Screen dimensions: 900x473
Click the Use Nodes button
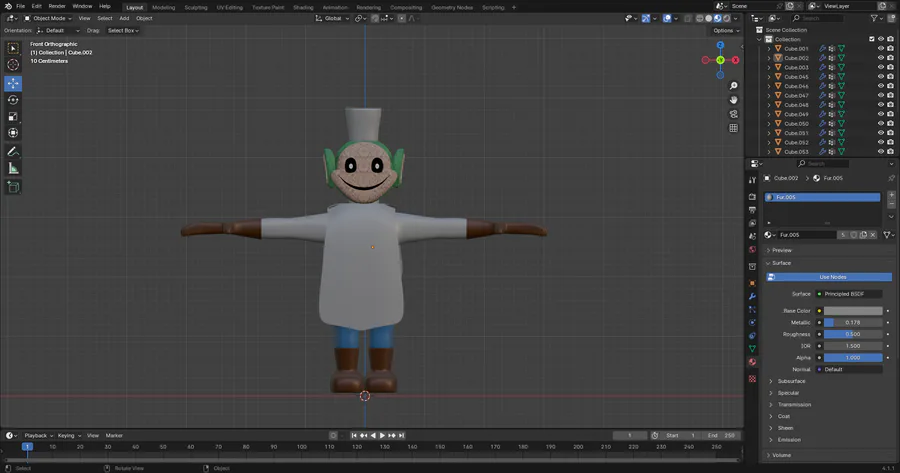tap(829, 277)
